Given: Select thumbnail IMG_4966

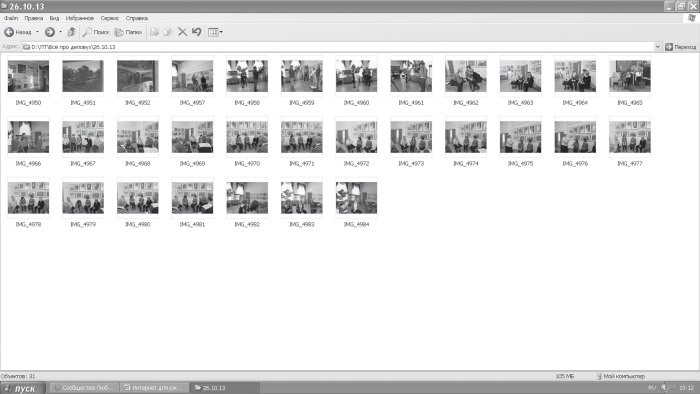Looking at the screenshot, I should coord(28,137).
